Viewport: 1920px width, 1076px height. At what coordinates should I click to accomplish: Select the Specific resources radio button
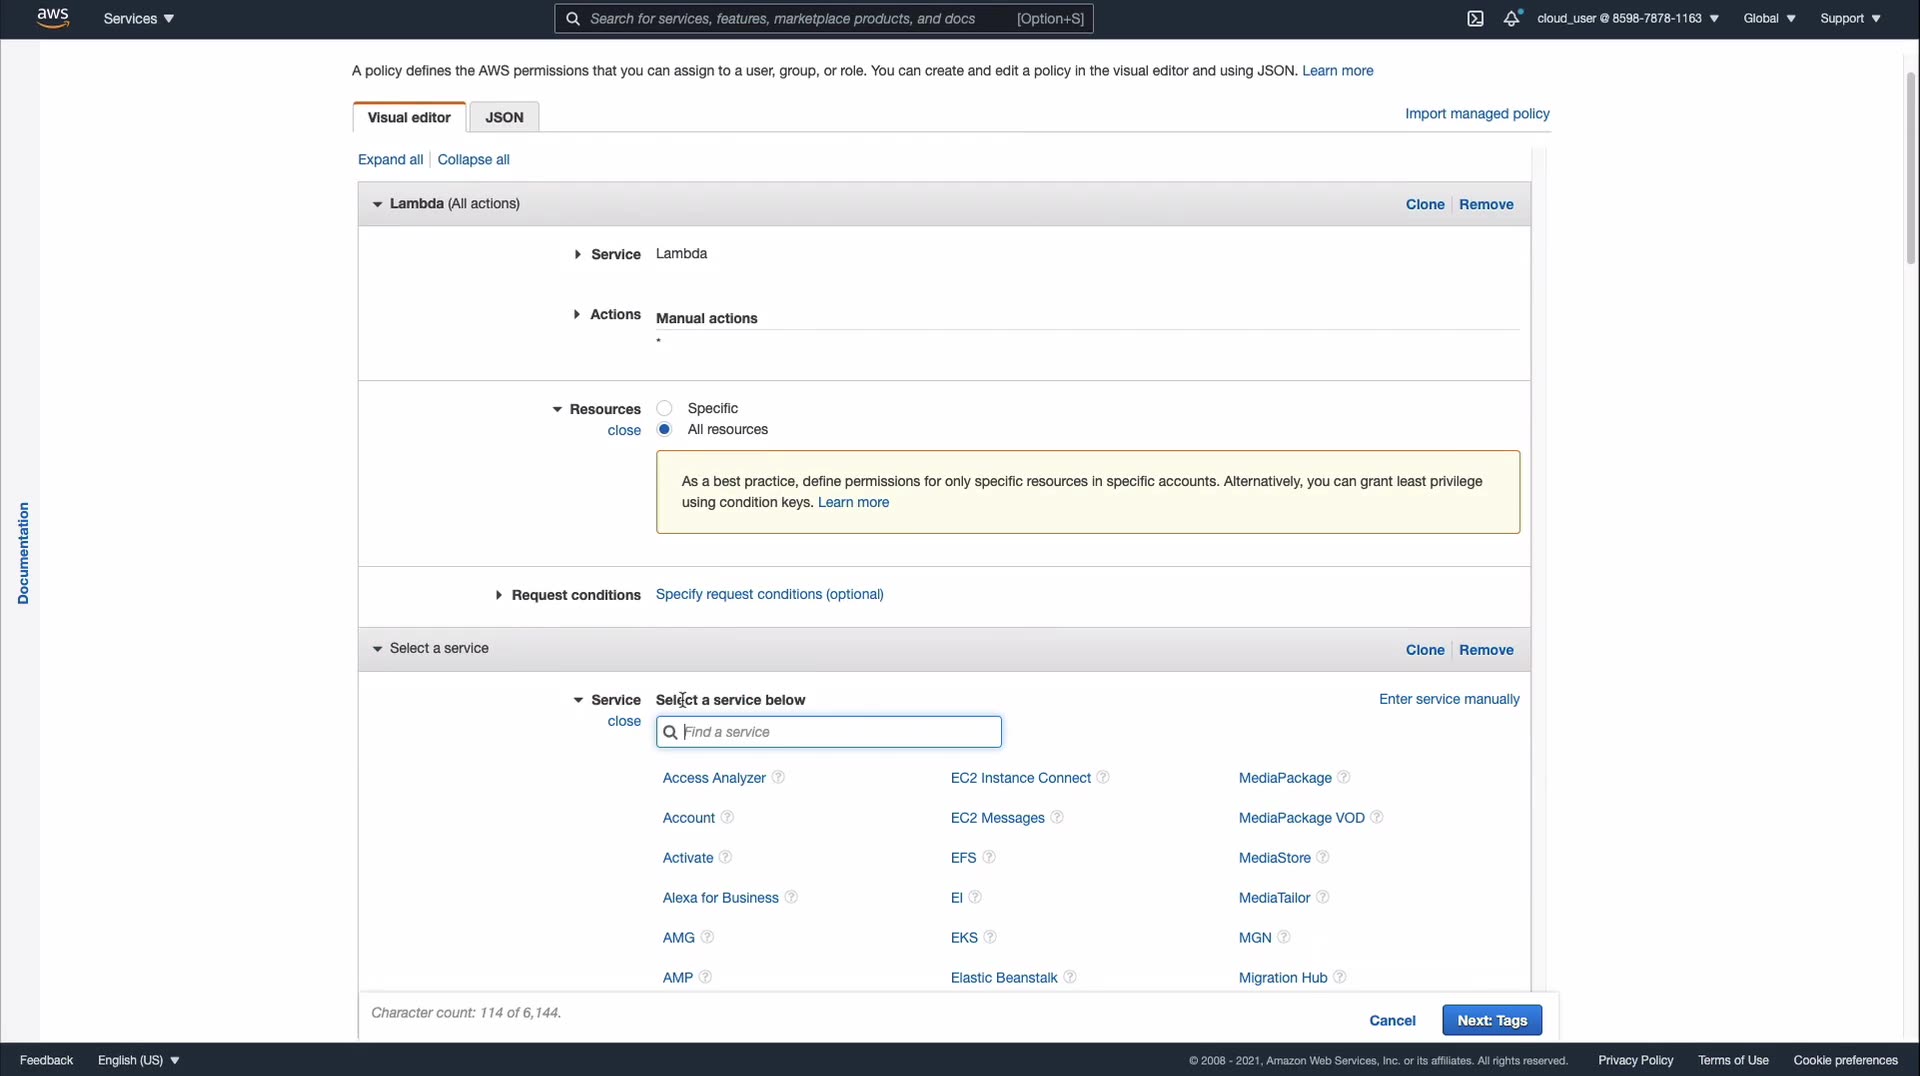[x=664, y=408]
